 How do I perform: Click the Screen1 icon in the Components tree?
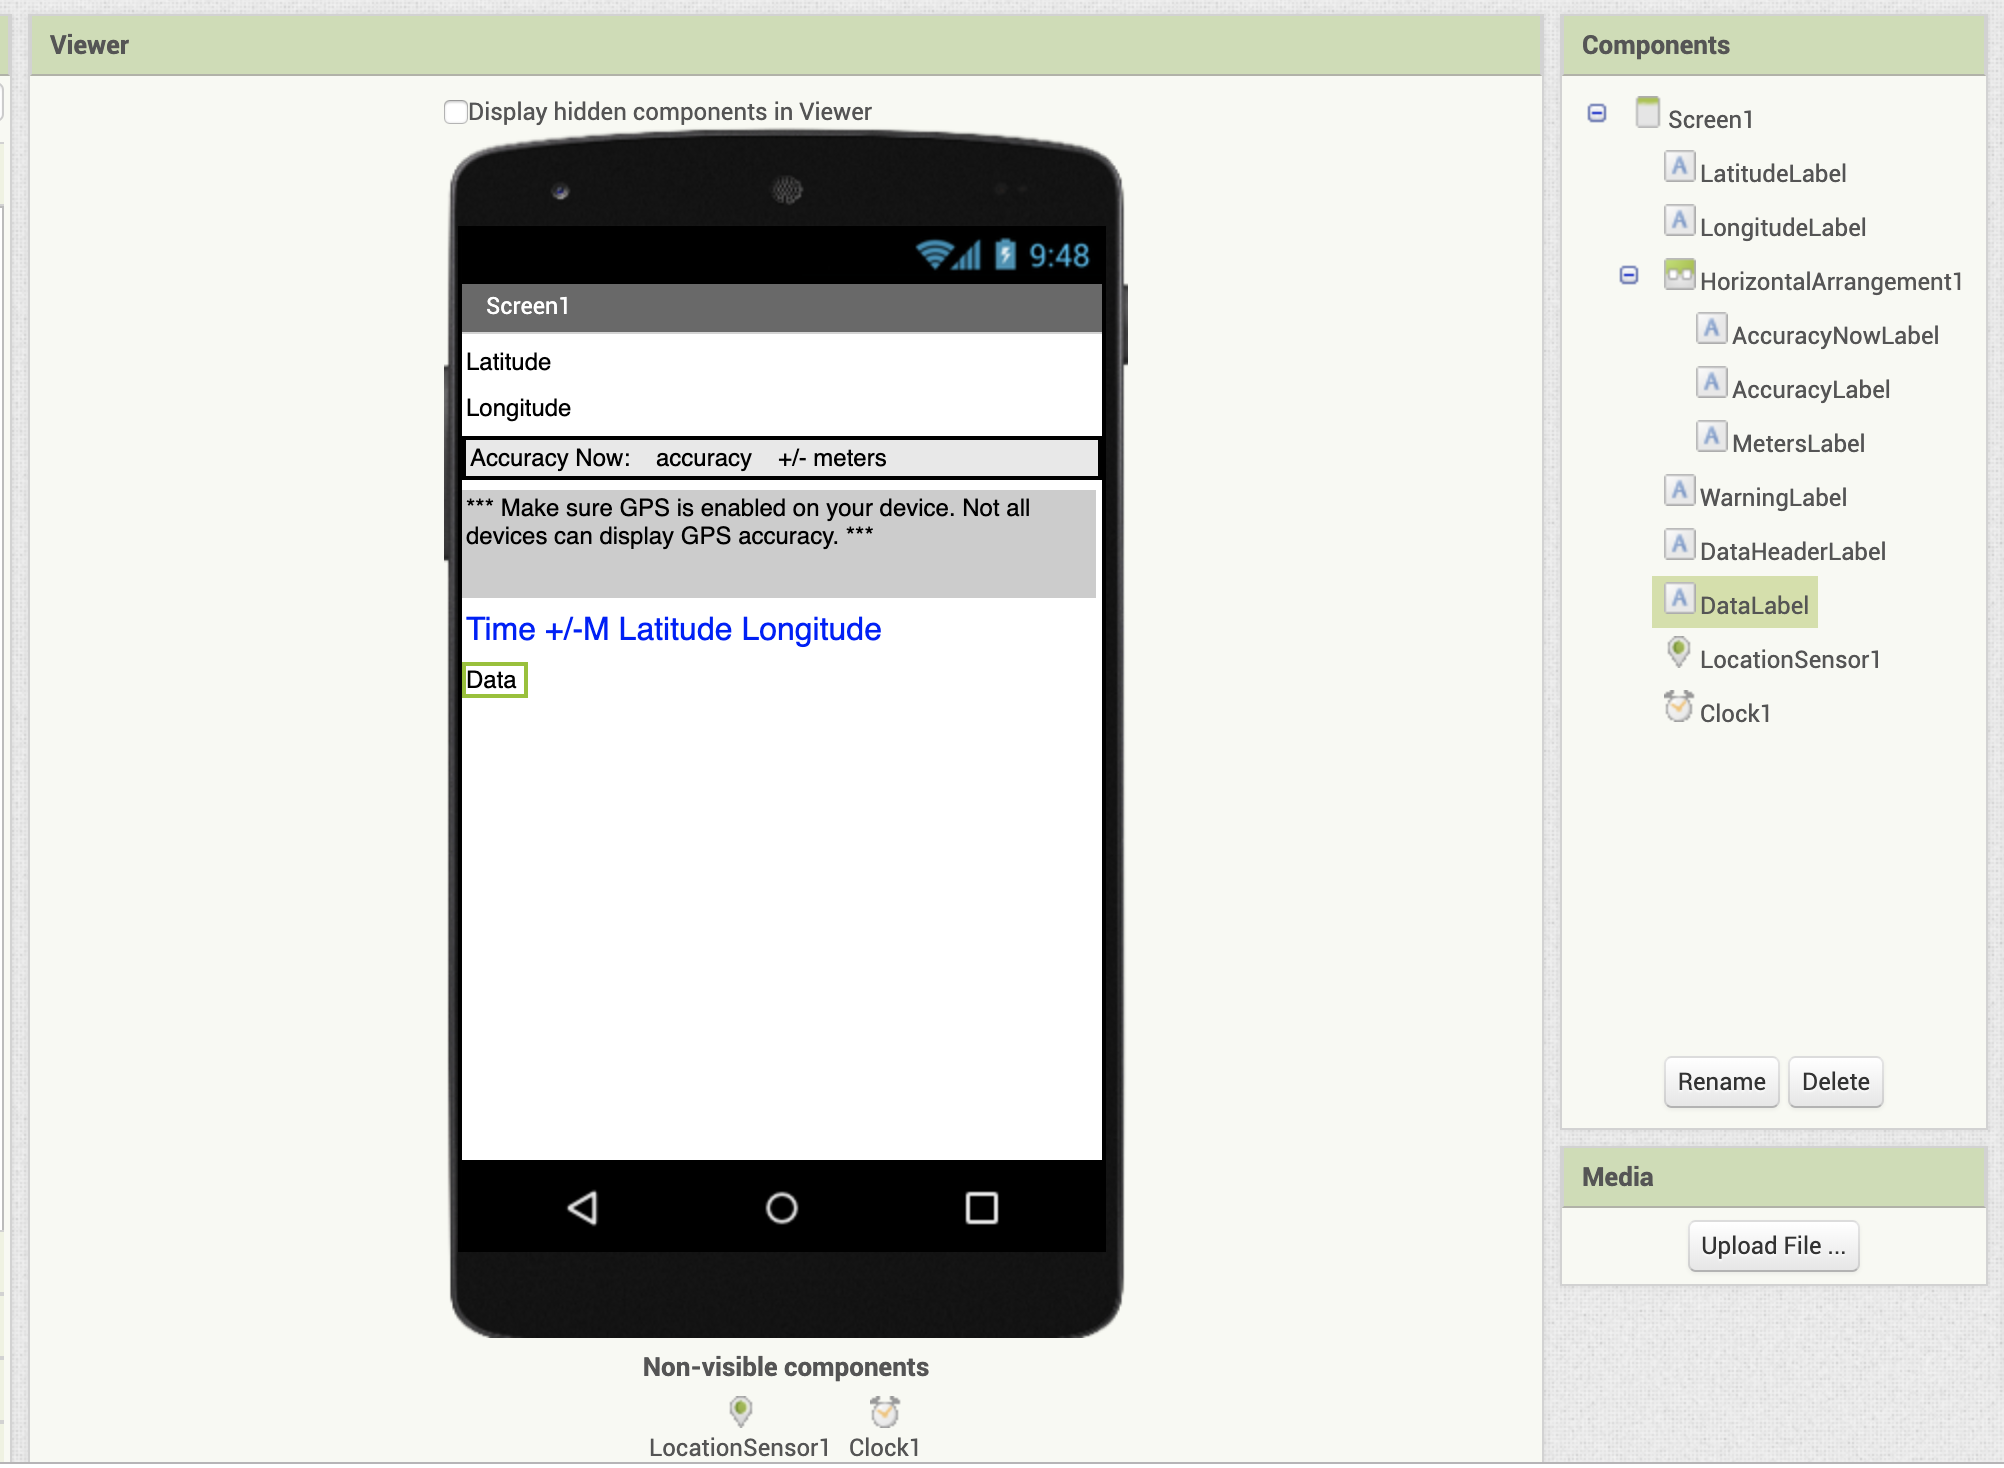(x=1648, y=112)
